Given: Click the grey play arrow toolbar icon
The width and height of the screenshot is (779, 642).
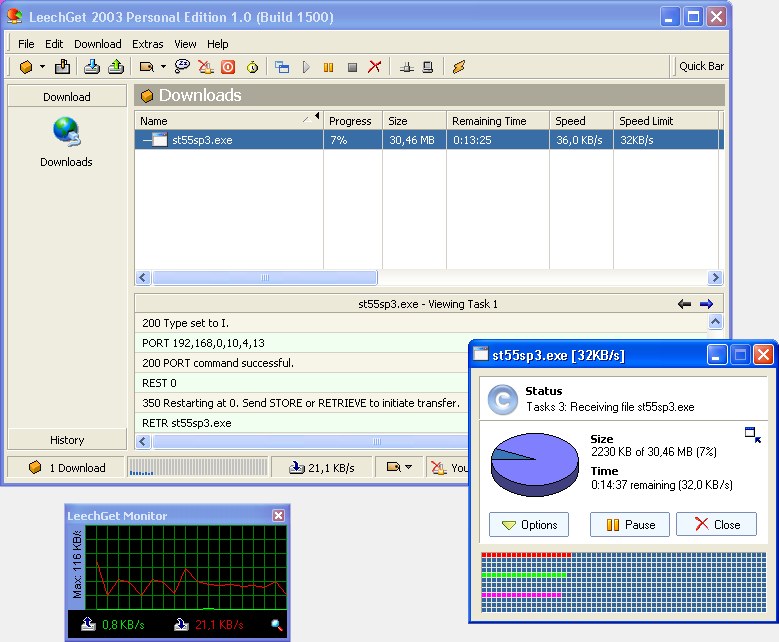Looking at the screenshot, I should click(306, 67).
